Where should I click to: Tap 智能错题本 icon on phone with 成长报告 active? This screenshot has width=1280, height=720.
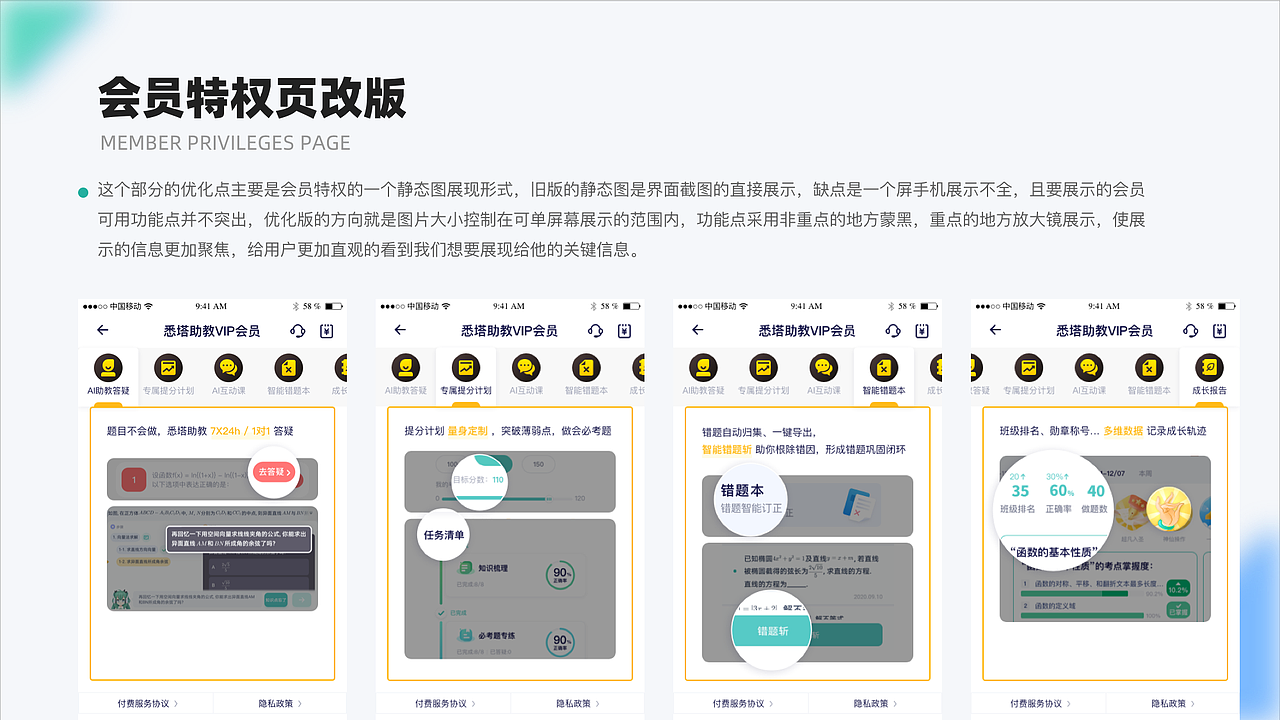click(x=1149, y=368)
